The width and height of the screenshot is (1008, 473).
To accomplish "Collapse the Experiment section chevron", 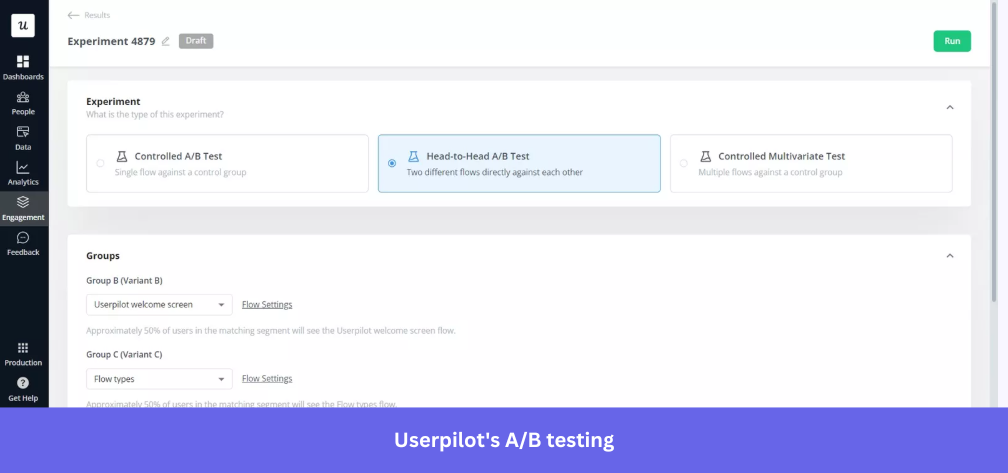I will pyautogui.click(x=950, y=107).
